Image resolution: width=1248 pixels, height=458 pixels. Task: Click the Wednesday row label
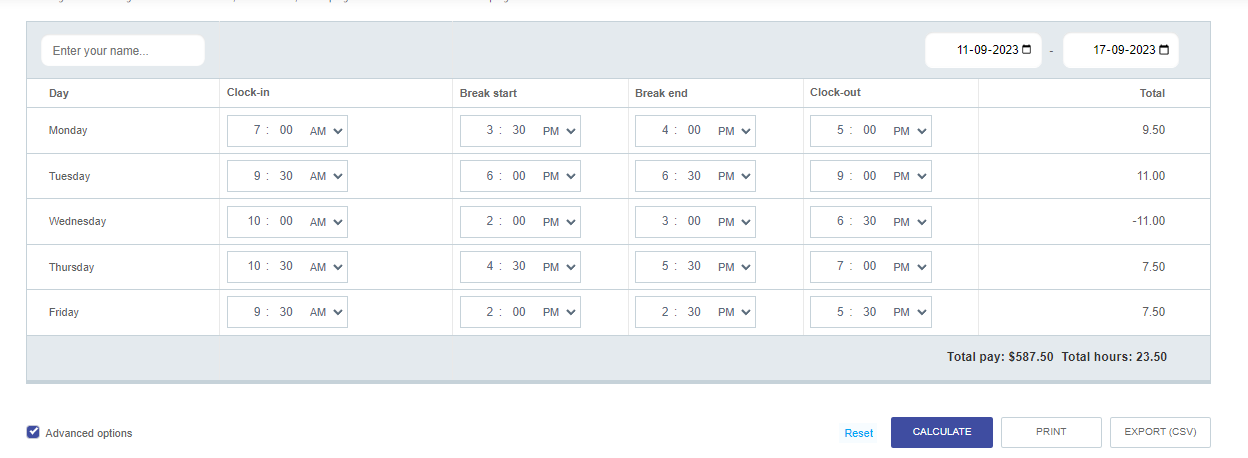[x=77, y=221]
